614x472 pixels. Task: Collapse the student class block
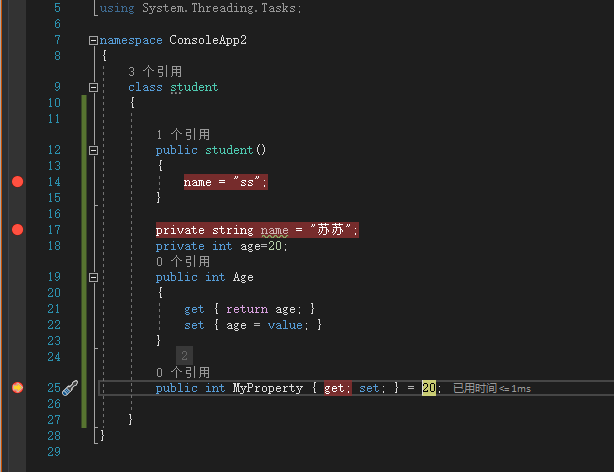tap(93, 87)
